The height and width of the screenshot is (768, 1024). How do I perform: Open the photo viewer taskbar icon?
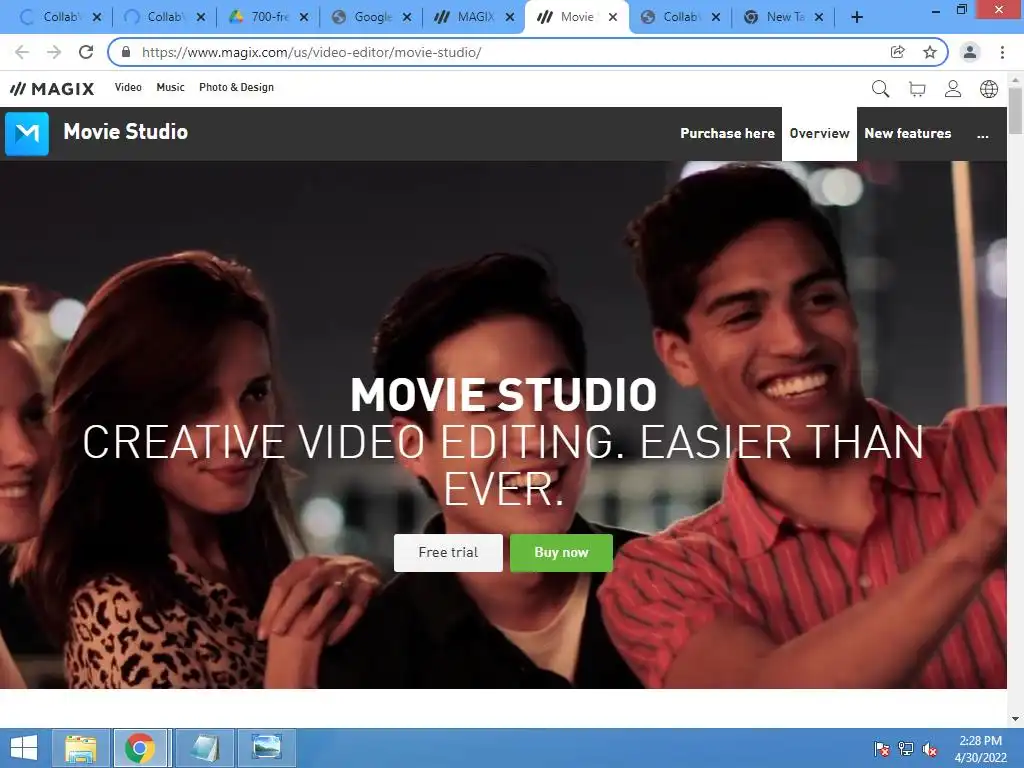pos(266,748)
